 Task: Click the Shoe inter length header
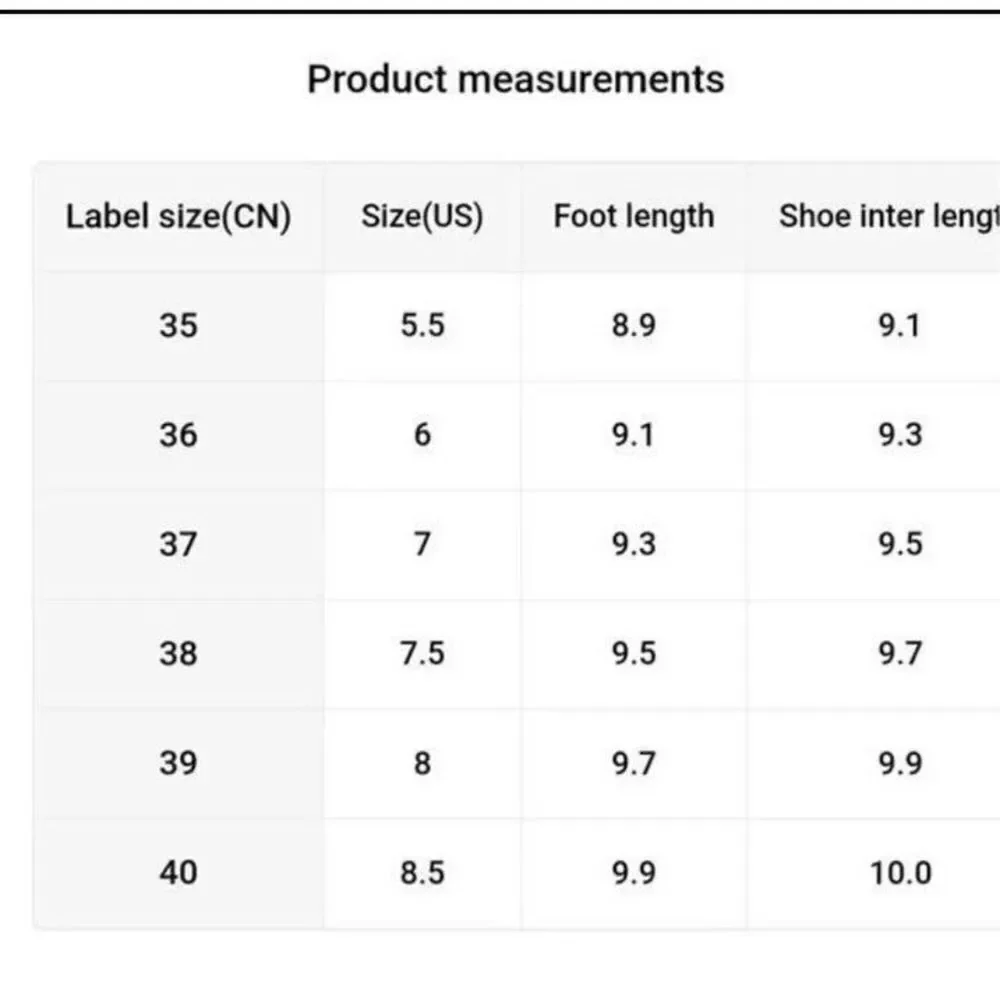pos(874,216)
